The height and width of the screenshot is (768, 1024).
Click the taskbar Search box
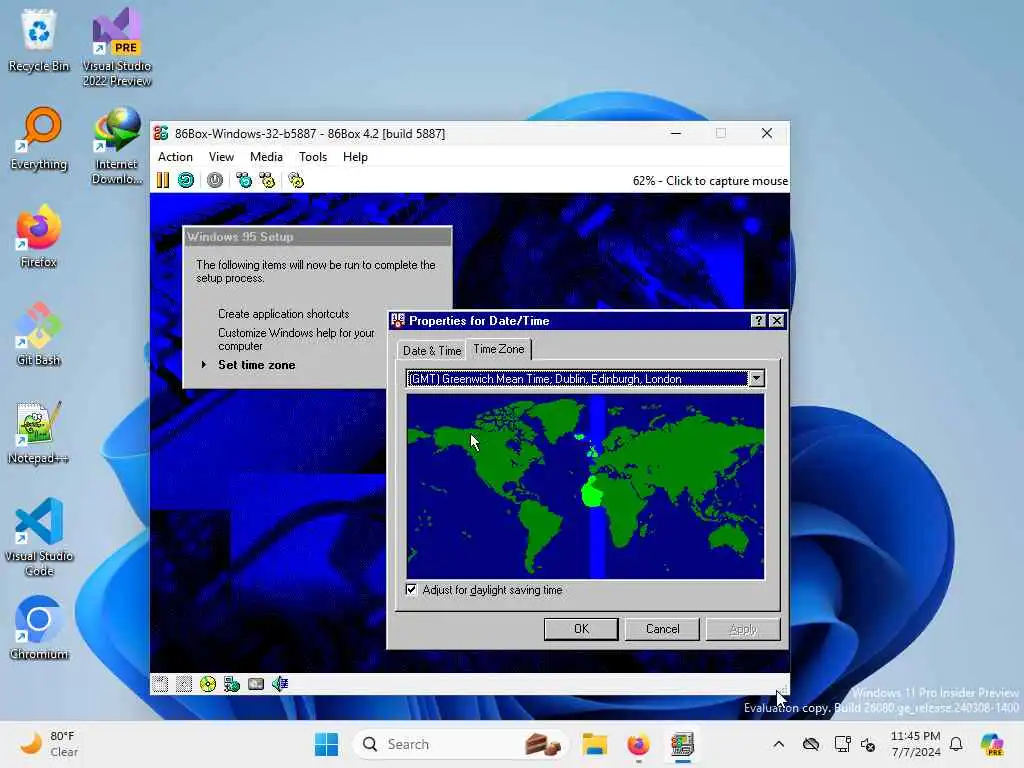(460, 744)
